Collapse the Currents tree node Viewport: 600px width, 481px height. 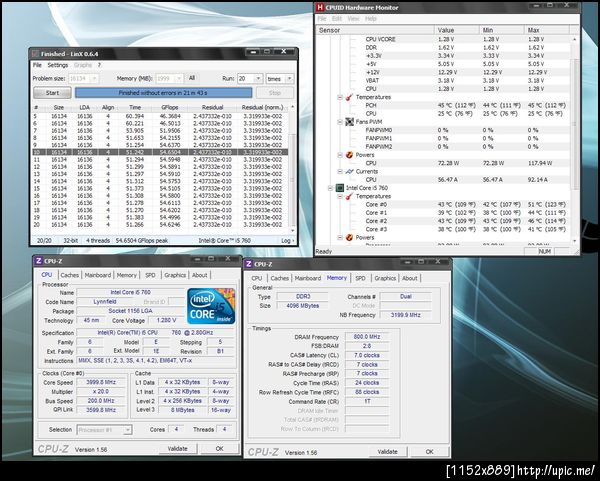[x=340, y=171]
